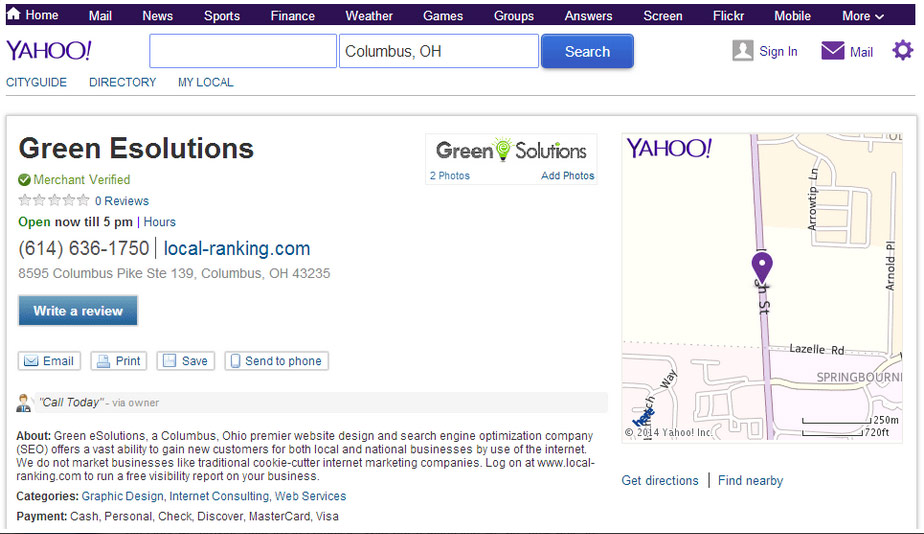Open Screen in the top navigation

point(662,16)
